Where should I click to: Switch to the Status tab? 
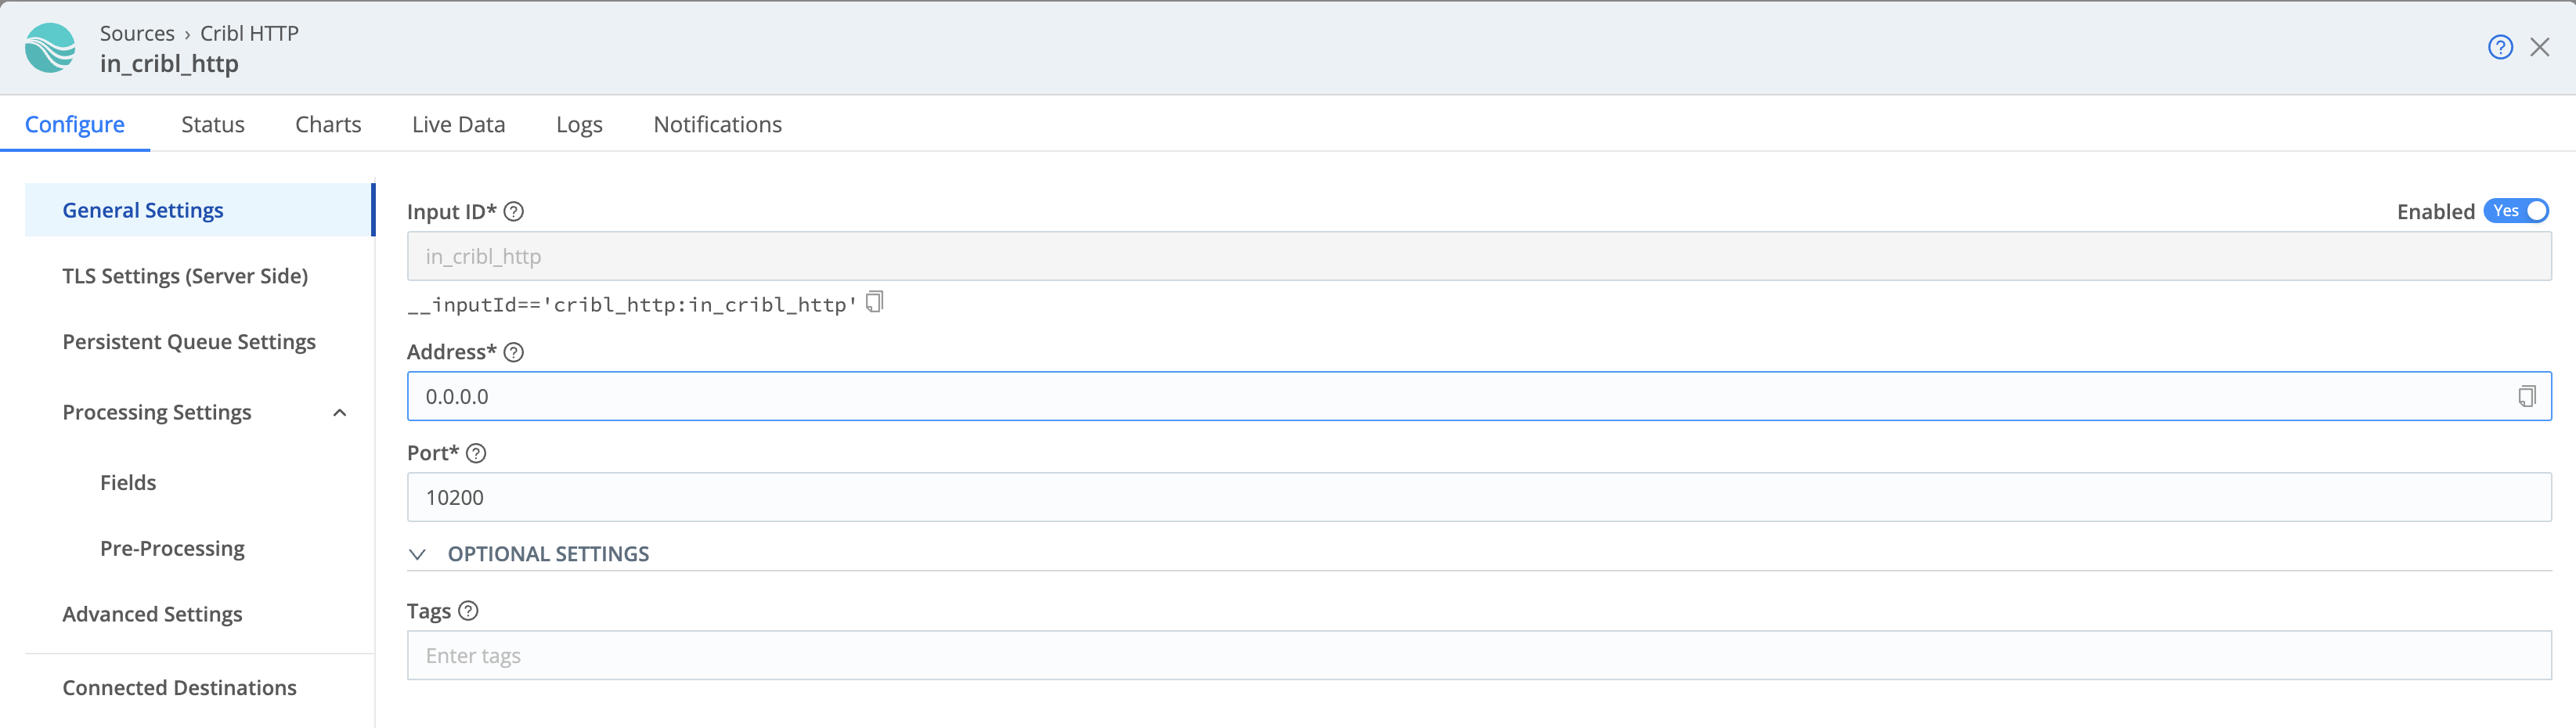(x=212, y=124)
